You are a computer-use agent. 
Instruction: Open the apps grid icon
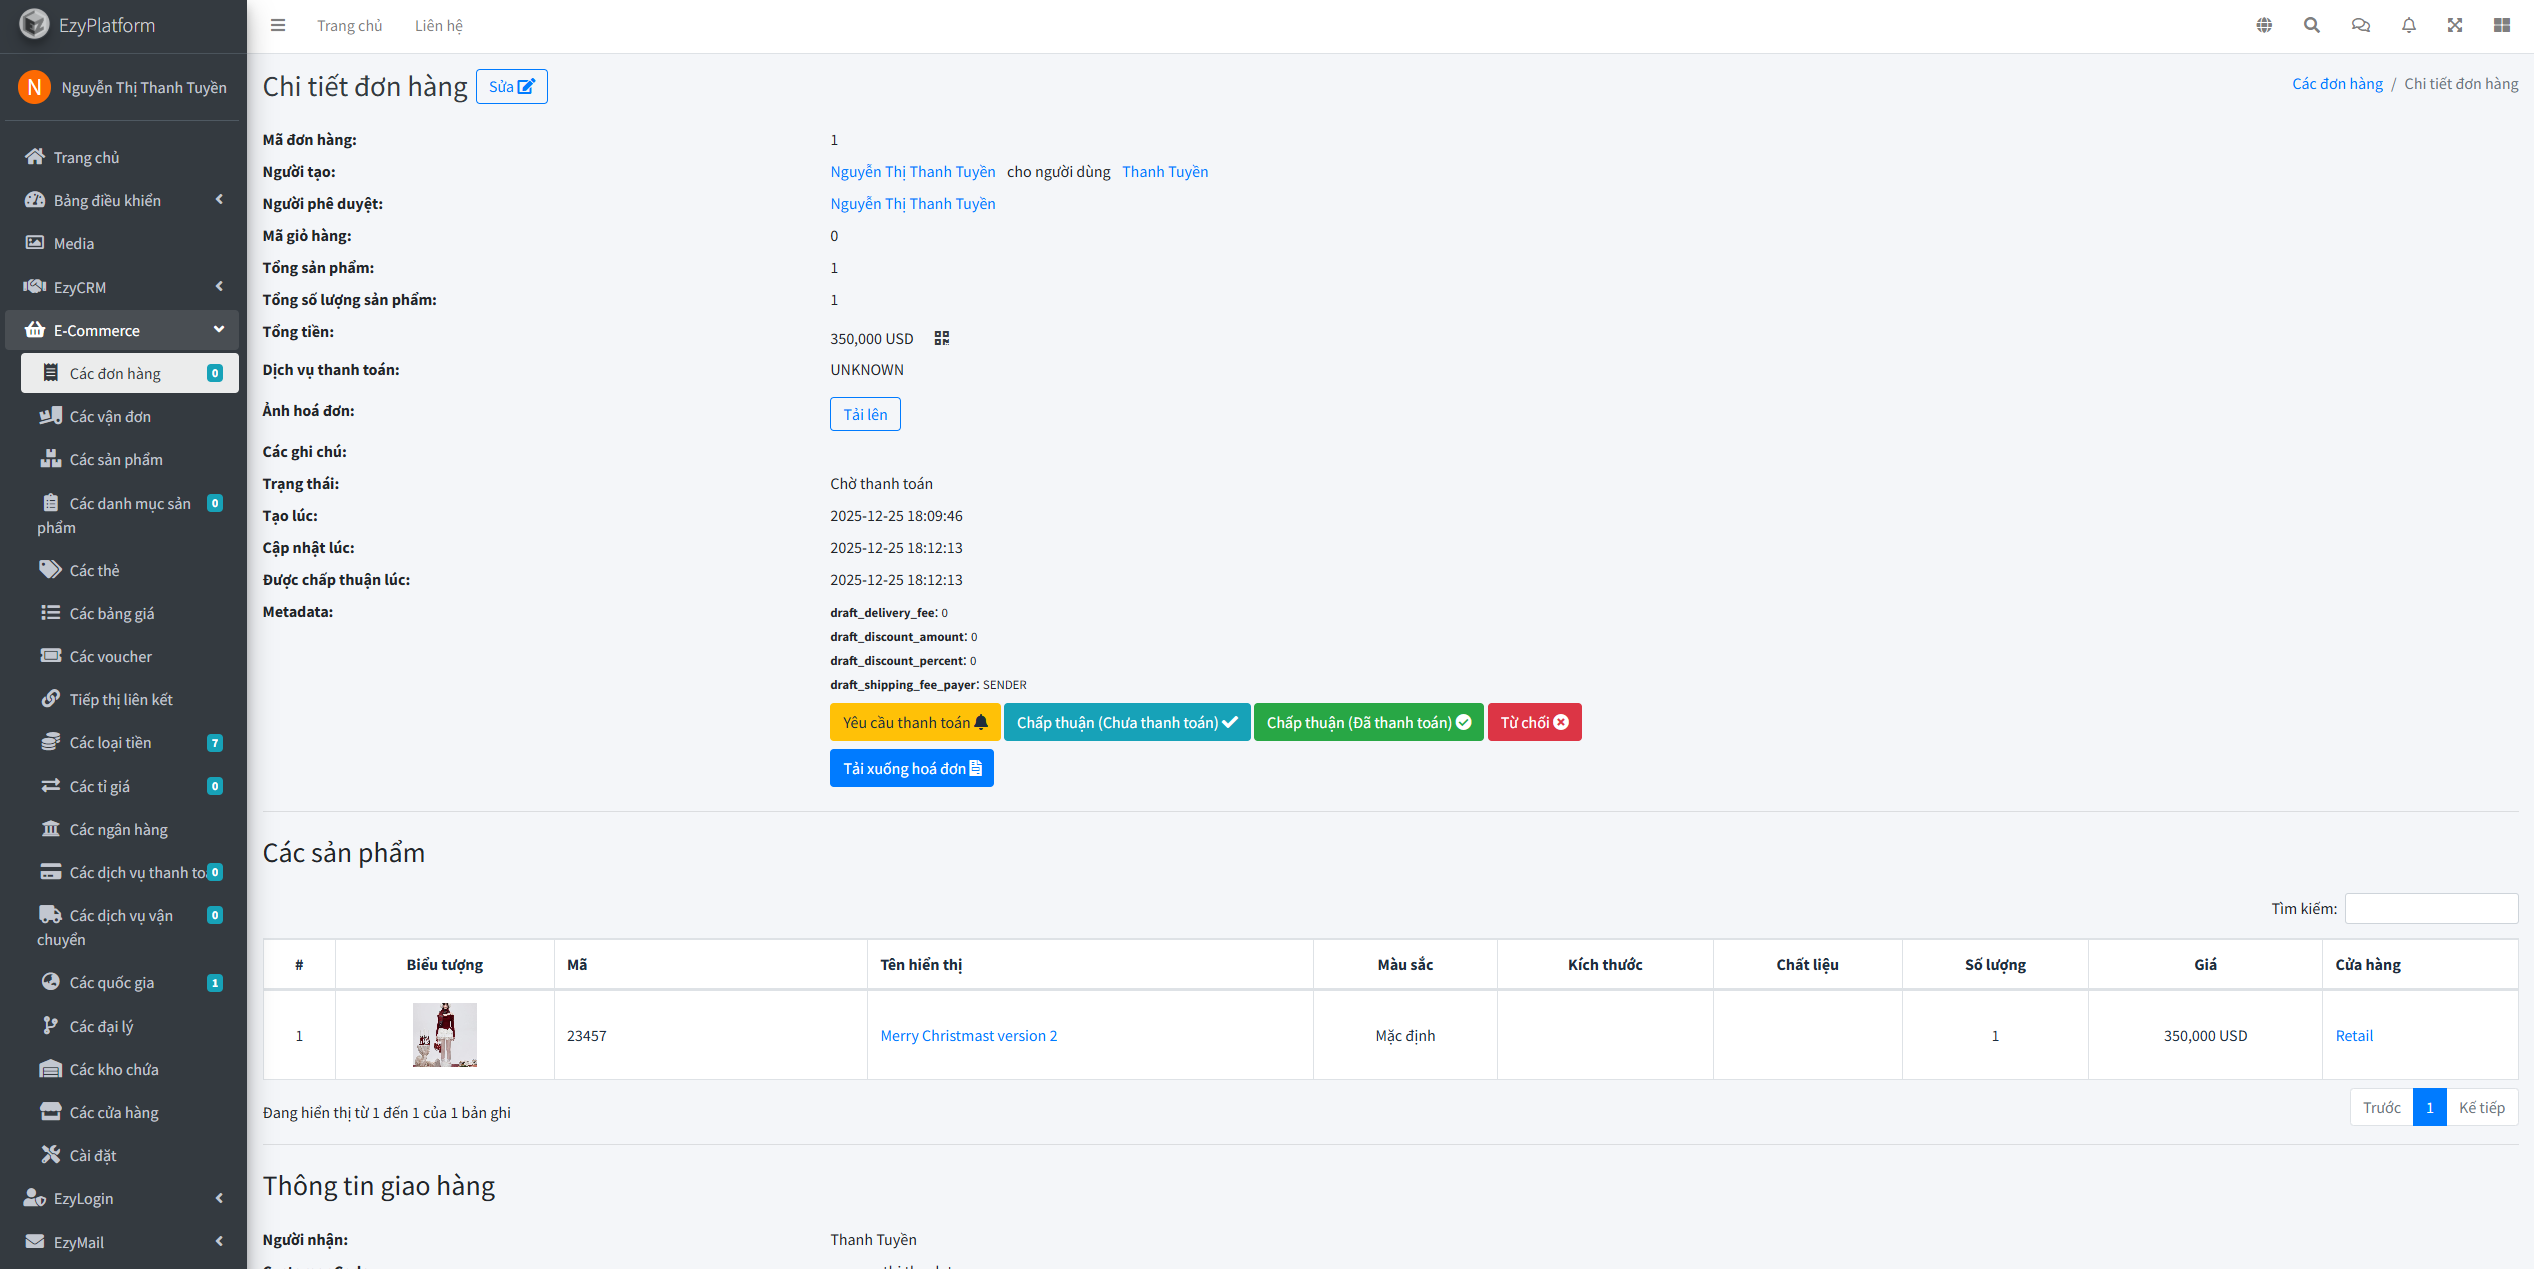coord(2502,26)
